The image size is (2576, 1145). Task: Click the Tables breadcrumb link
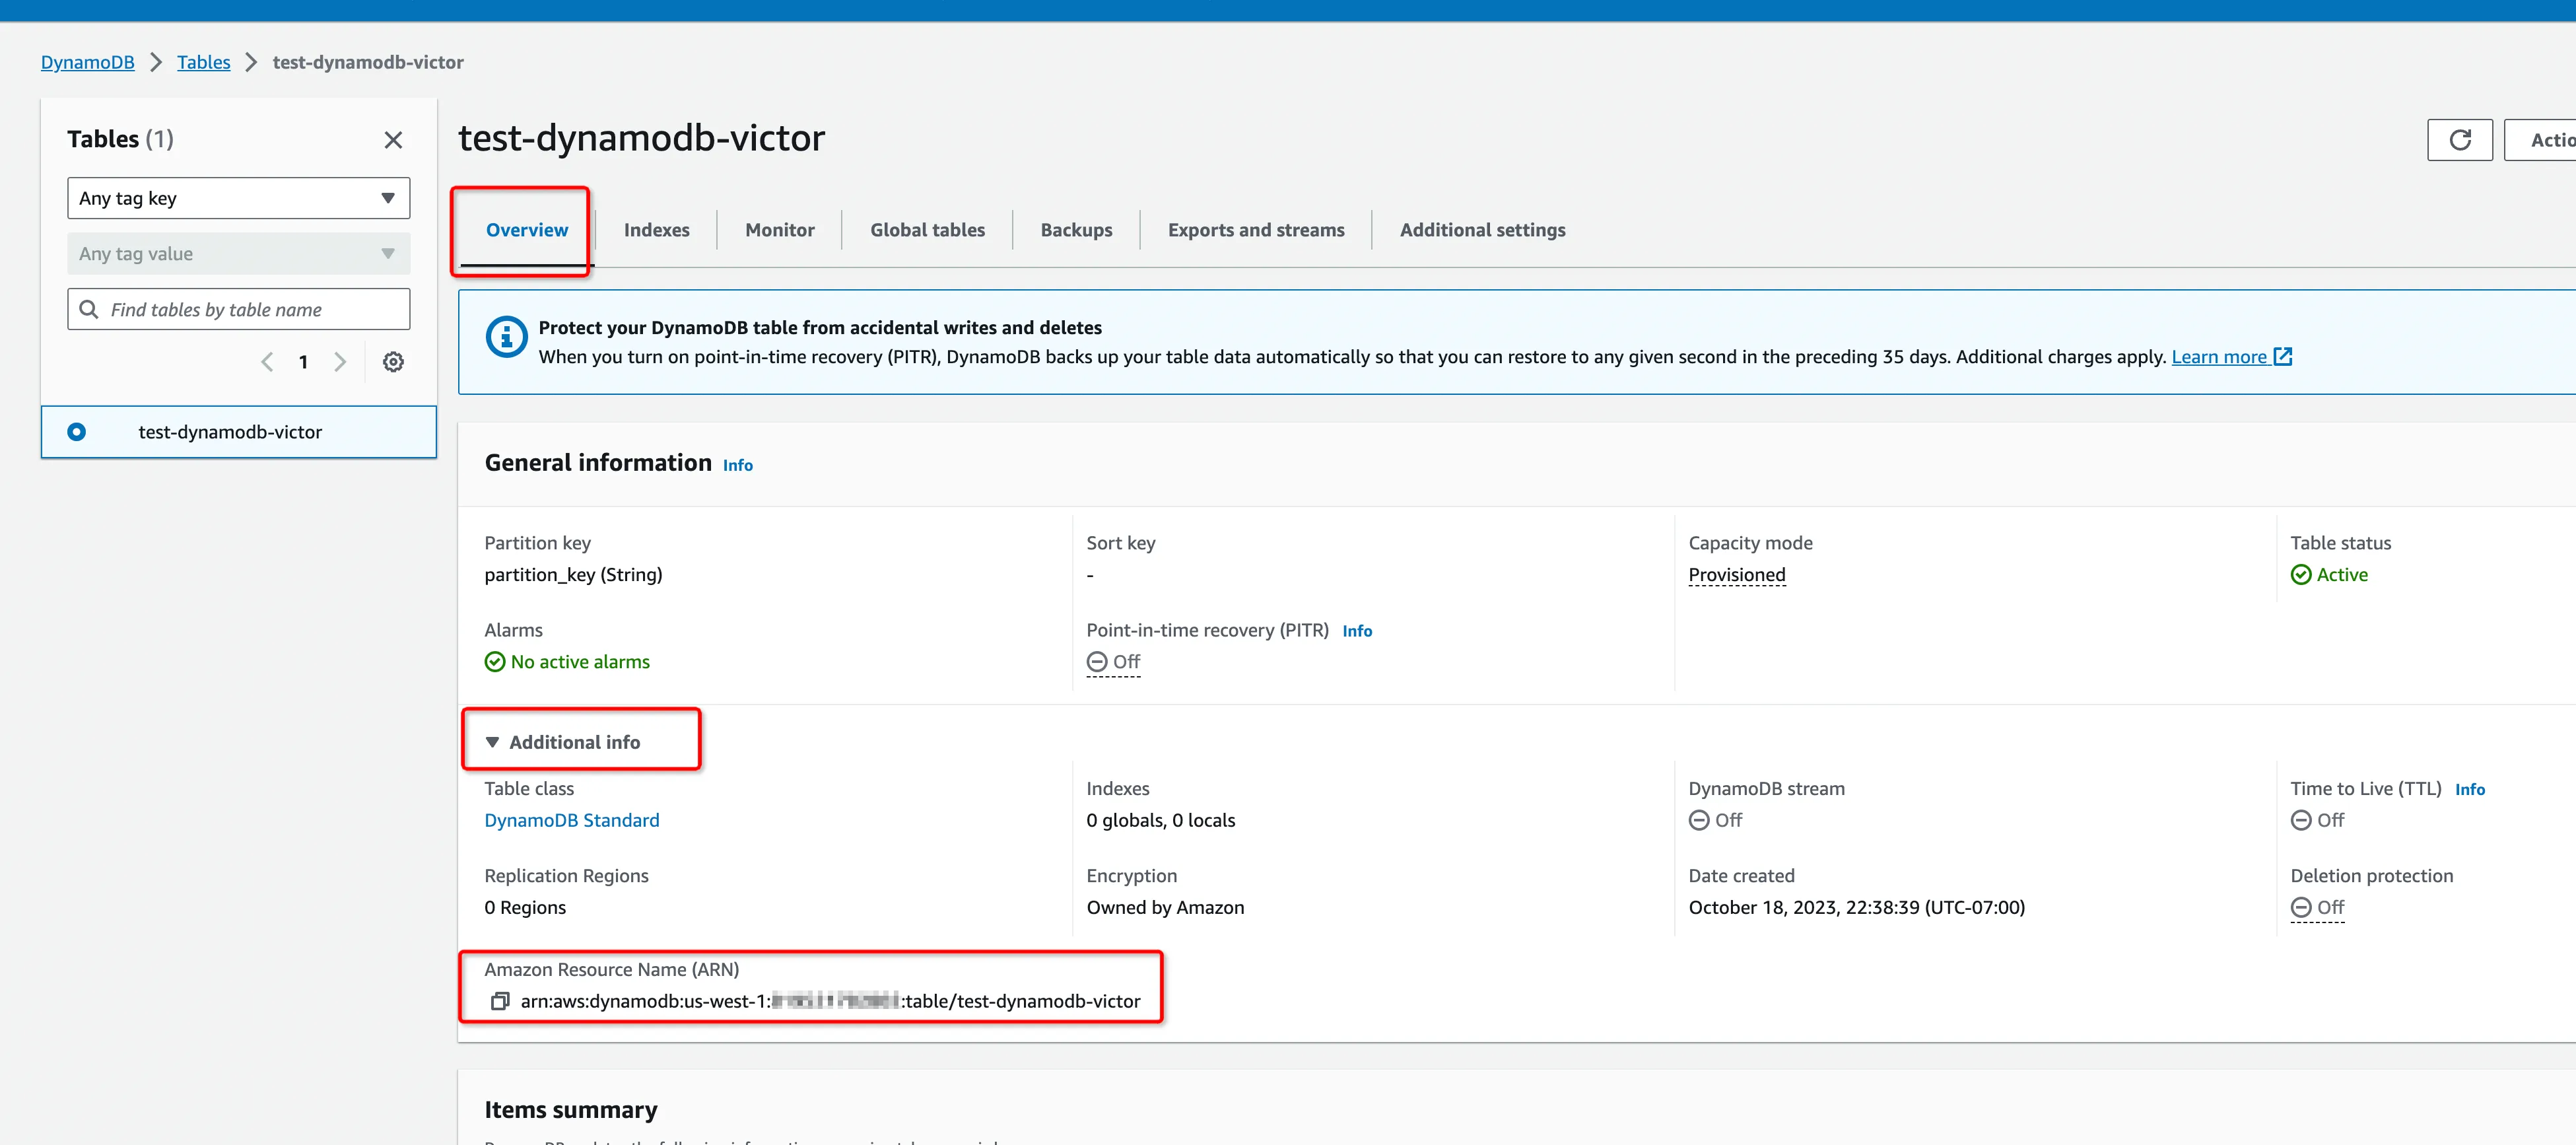(203, 62)
